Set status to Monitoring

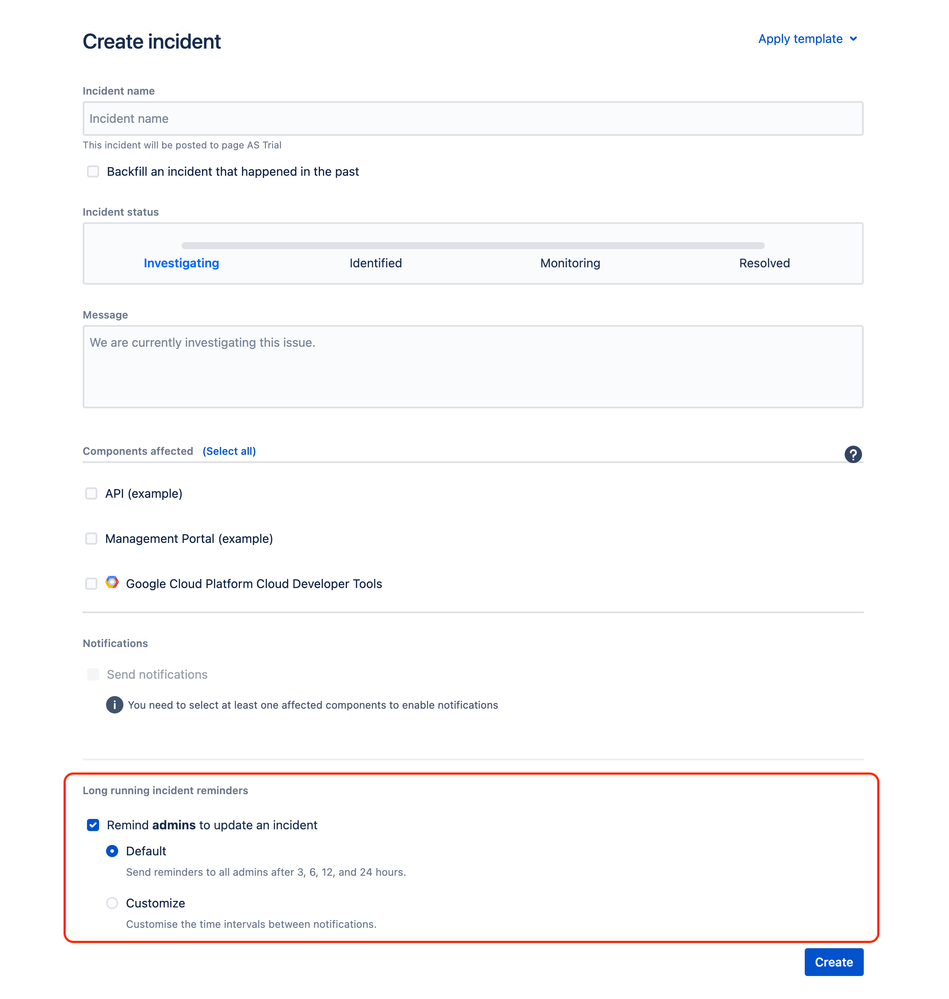click(570, 263)
